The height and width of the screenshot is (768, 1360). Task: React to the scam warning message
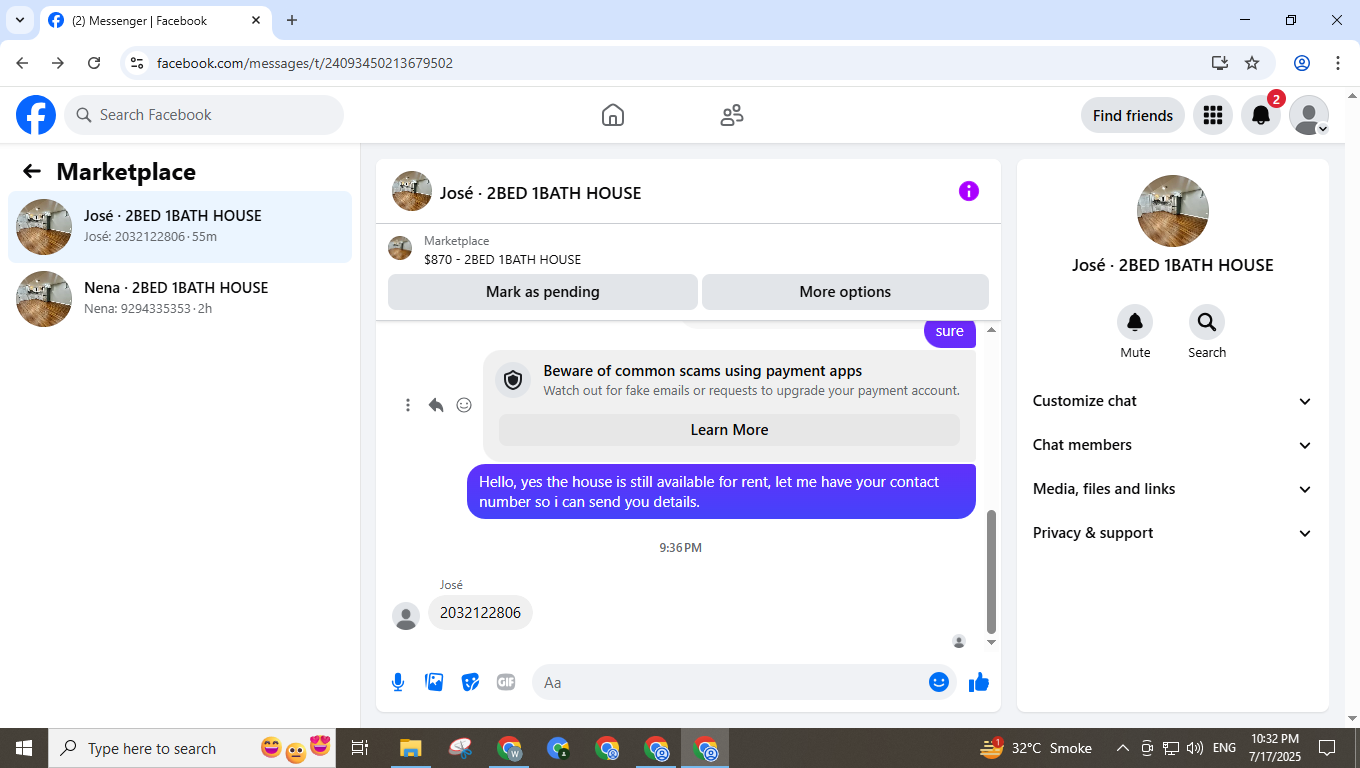click(464, 405)
